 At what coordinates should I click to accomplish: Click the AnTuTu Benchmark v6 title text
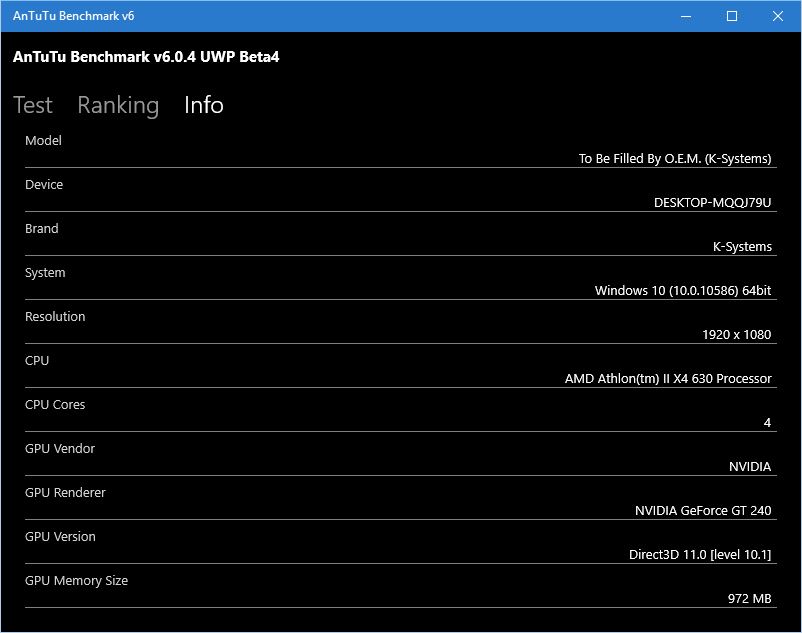coord(74,16)
